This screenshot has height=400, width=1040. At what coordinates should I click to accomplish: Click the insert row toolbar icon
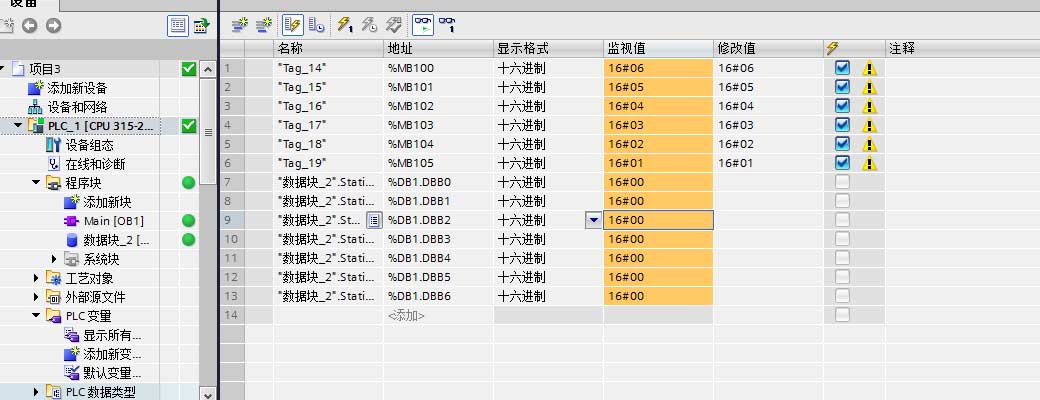239,25
